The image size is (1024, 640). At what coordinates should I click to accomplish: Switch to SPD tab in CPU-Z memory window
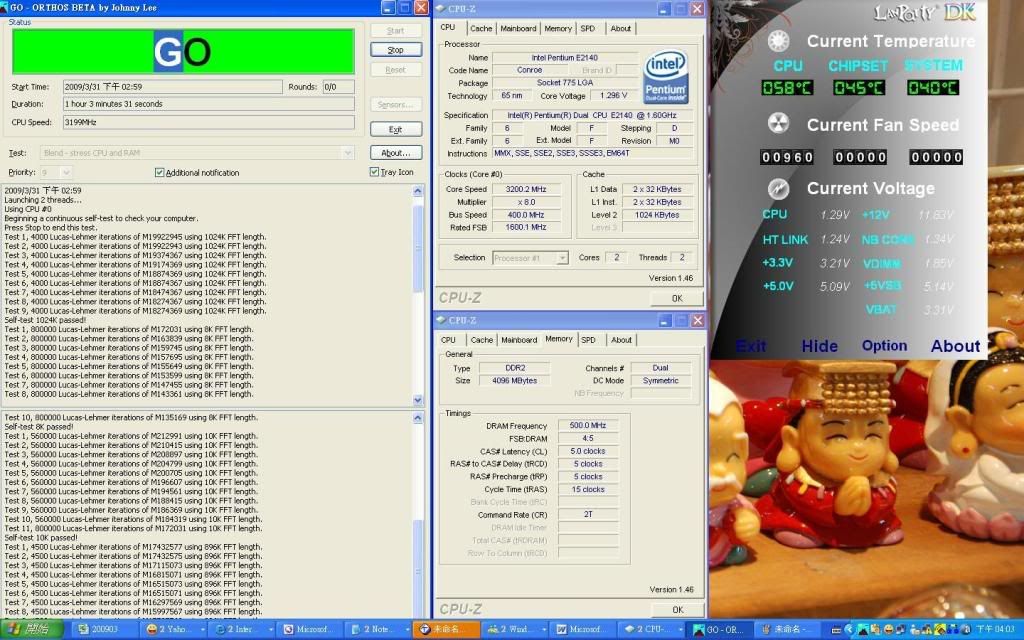click(x=588, y=340)
